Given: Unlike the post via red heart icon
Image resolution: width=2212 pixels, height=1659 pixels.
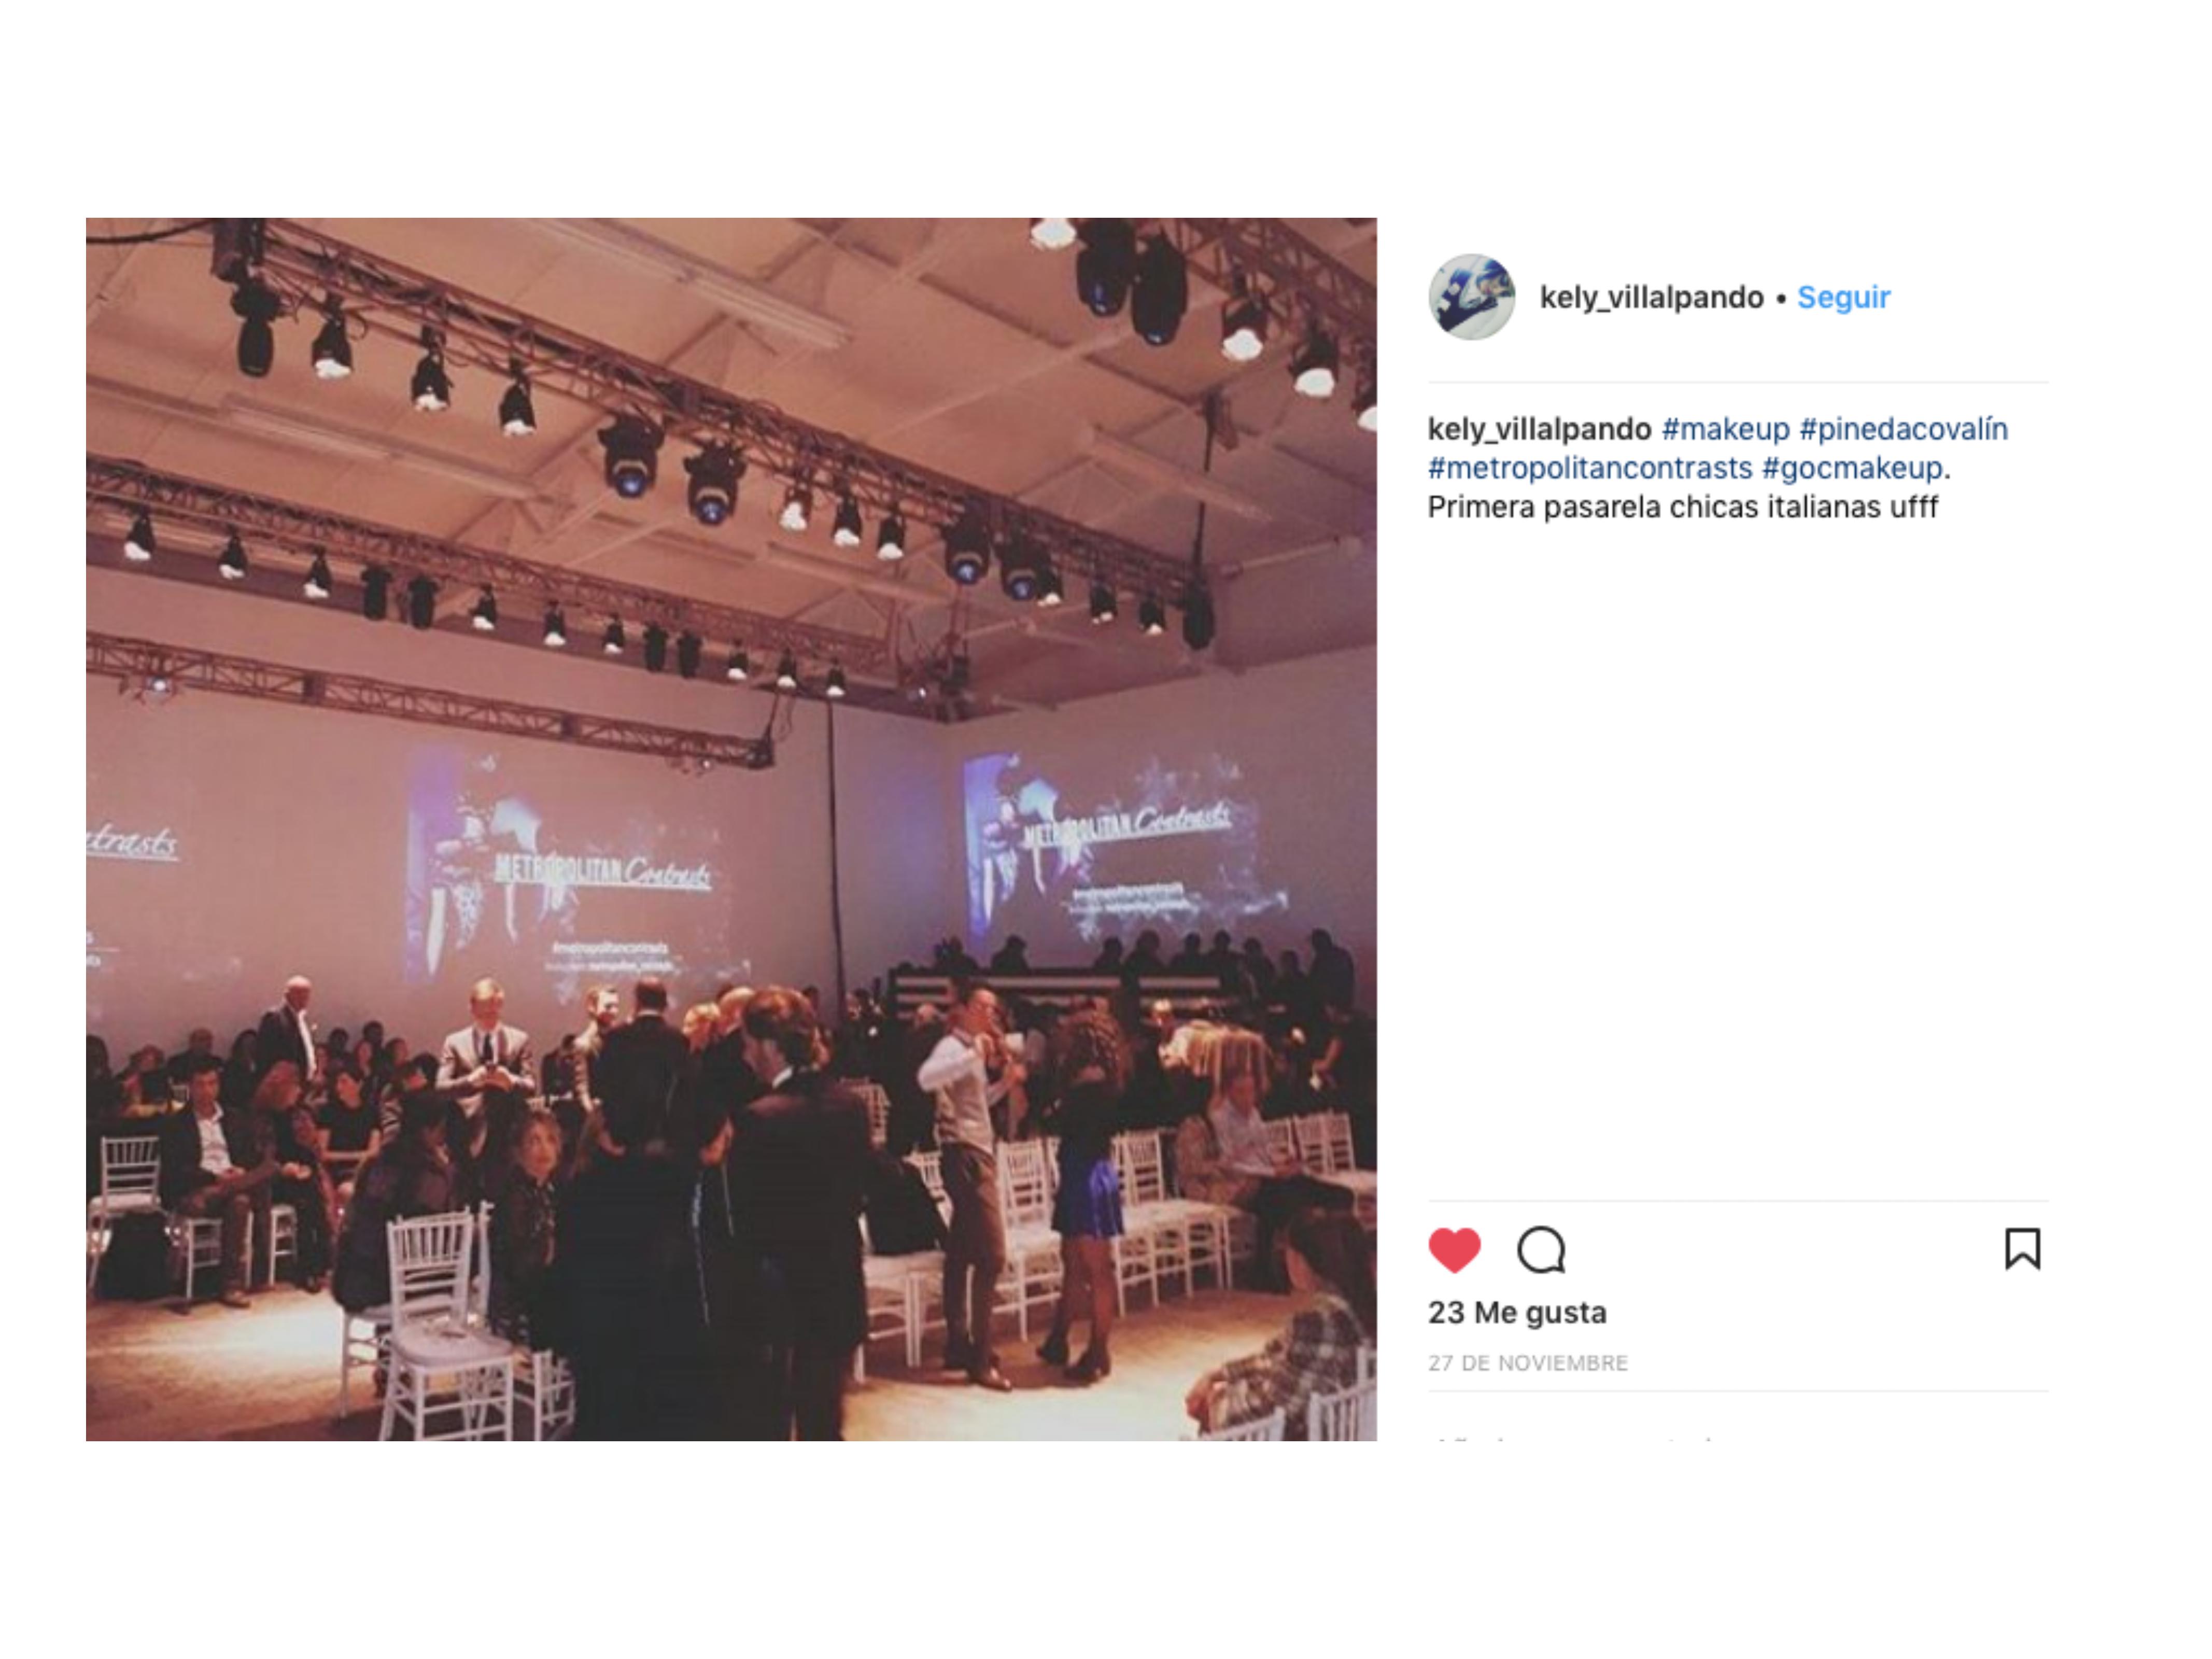Looking at the screenshot, I should coord(1454,1250).
